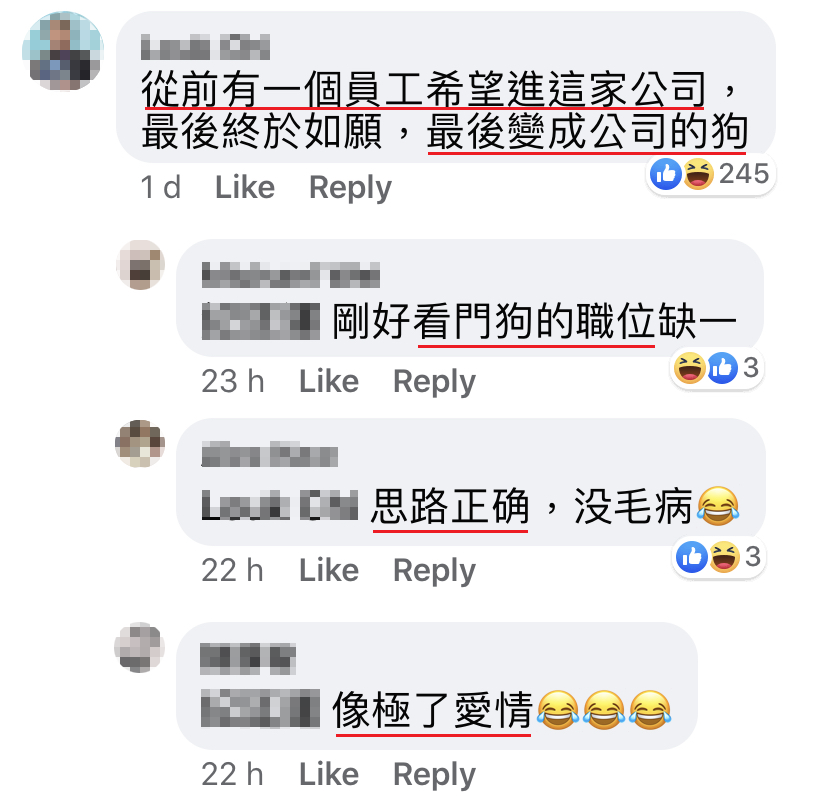Like the top comment posted 1 d ago
This screenshot has height=797, width=828.
[x=245, y=187]
